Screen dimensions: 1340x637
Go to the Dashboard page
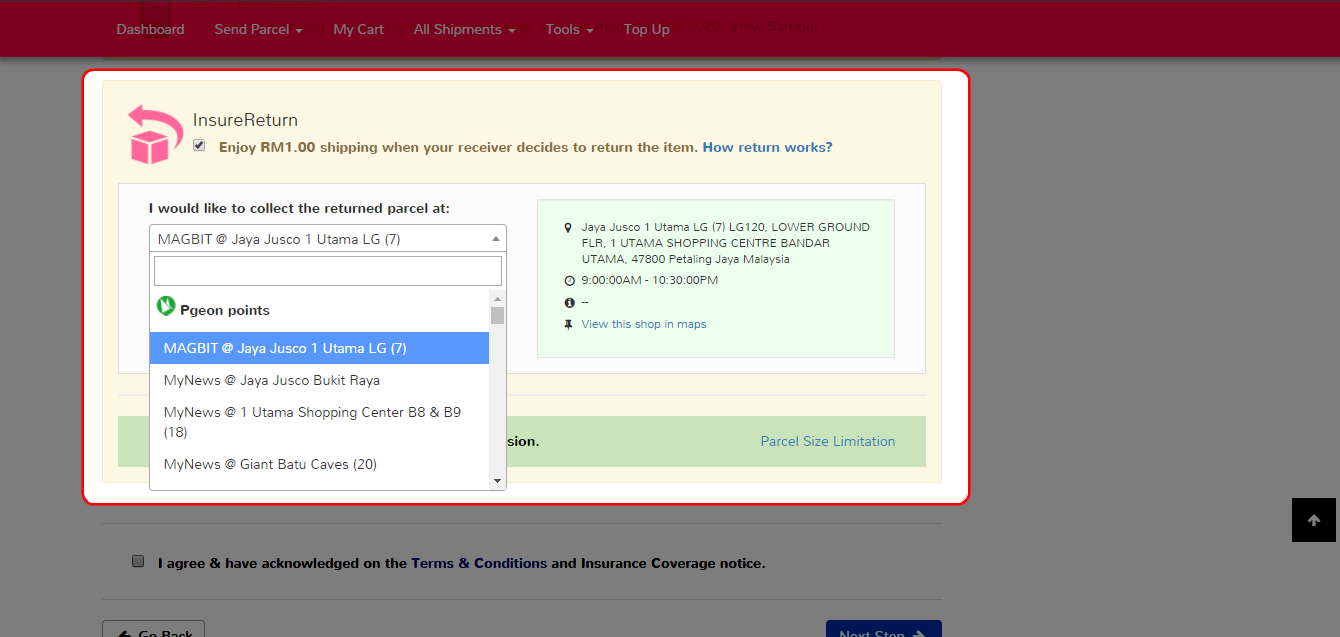click(150, 29)
